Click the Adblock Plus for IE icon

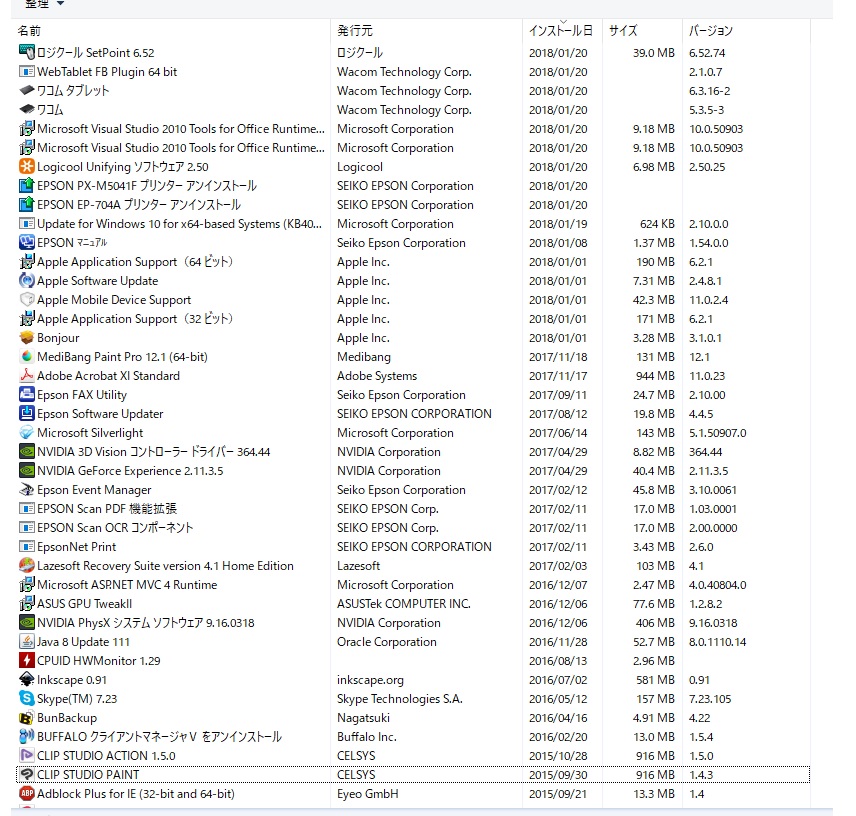point(27,794)
